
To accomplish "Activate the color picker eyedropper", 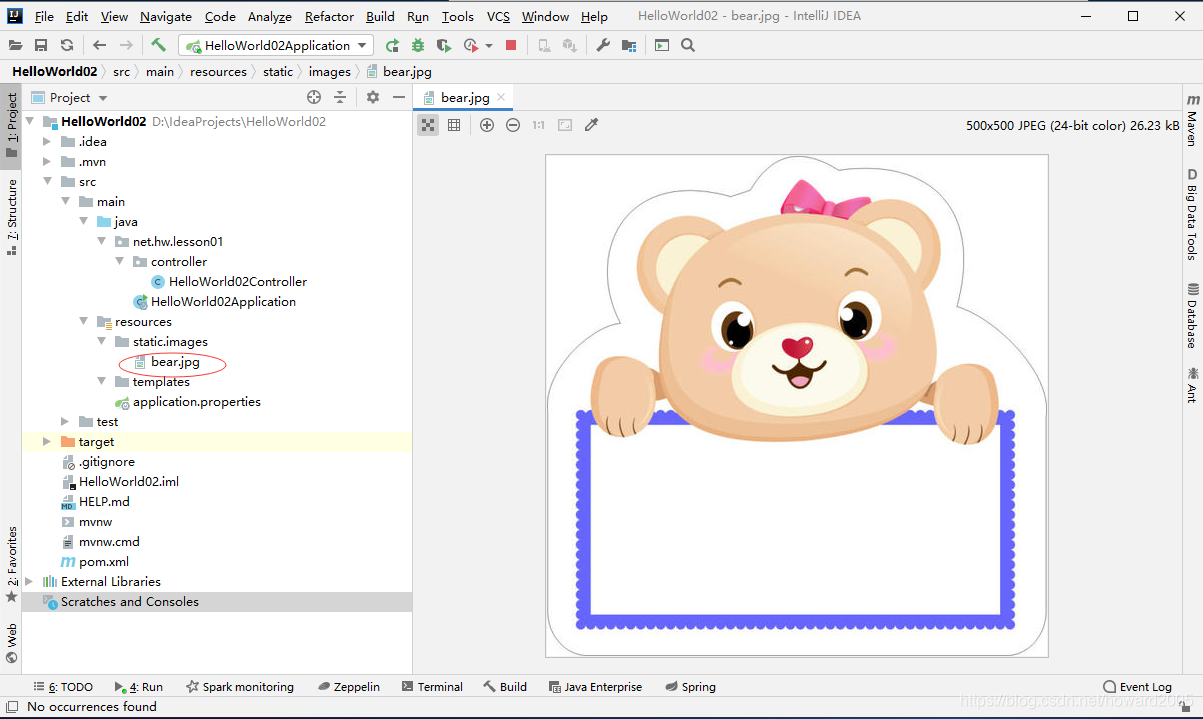I will (591, 125).
